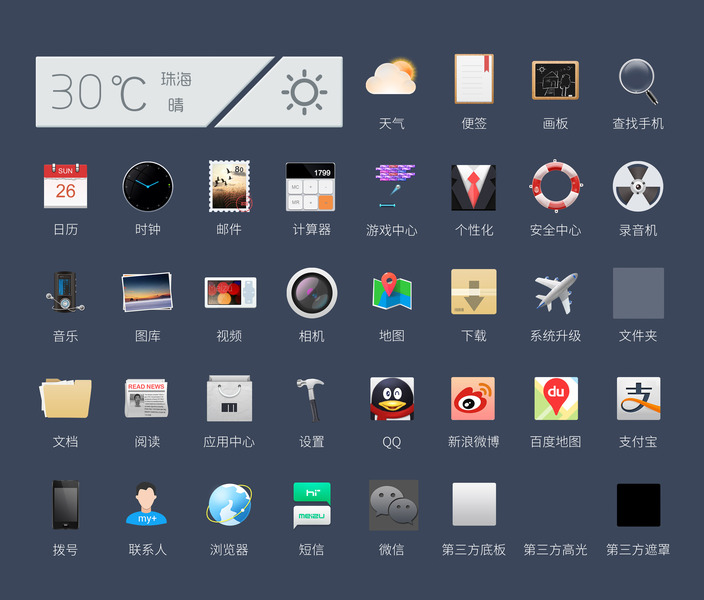Open the 邮件 stamp mail icon
704x600 pixels.
[229, 186]
